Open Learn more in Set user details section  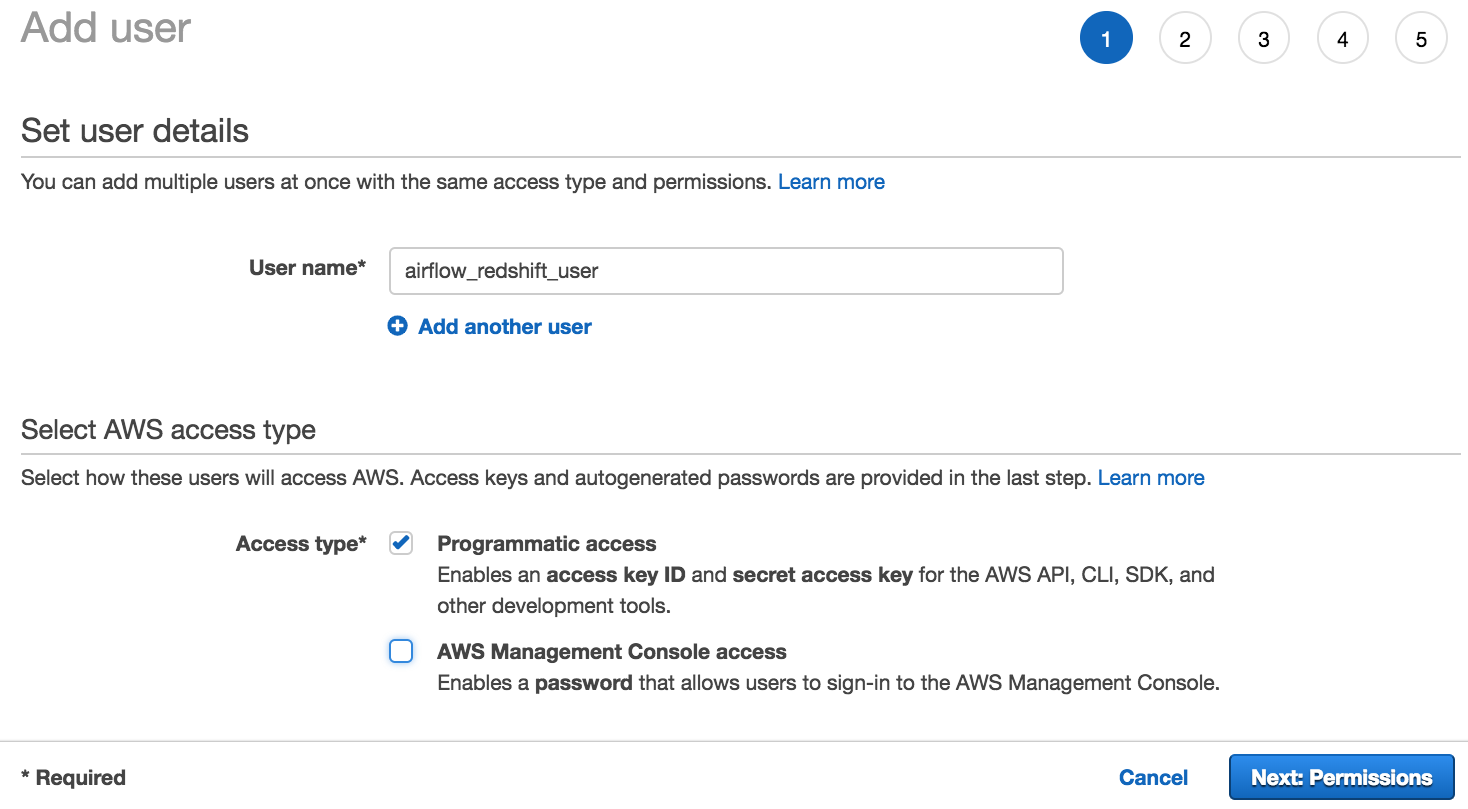830,181
